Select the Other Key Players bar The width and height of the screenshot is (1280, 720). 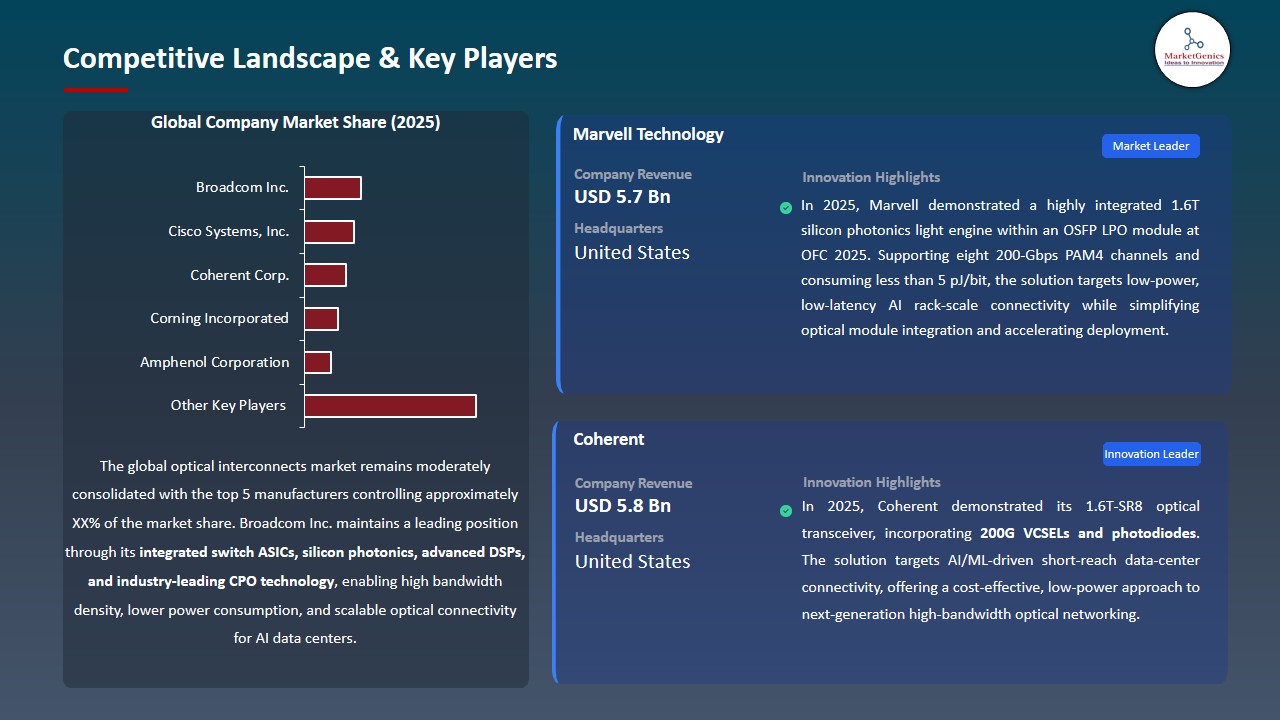390,406
